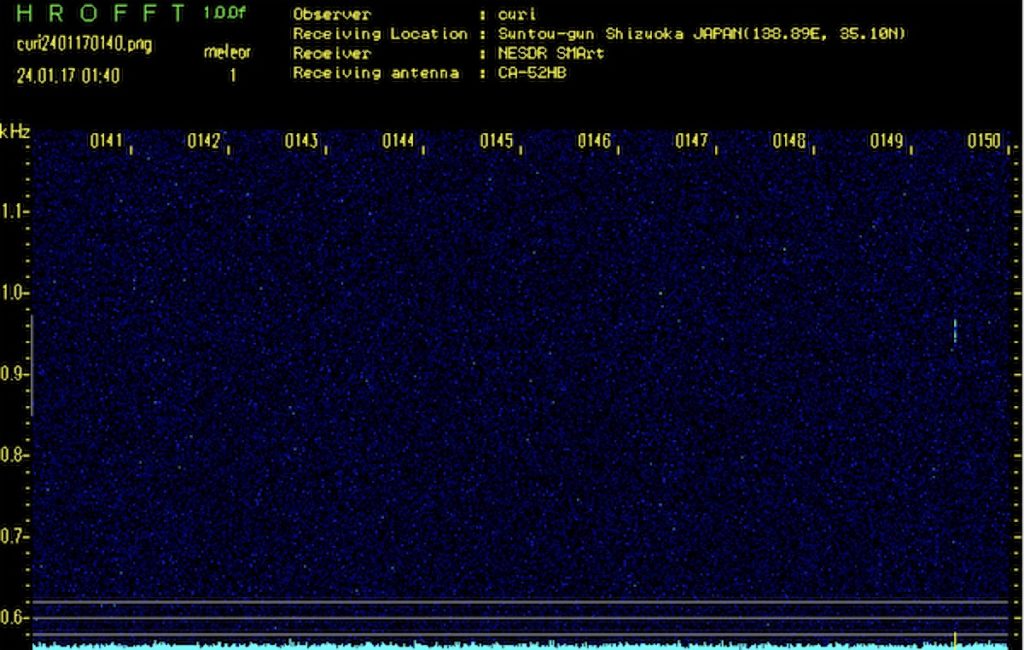Click the Receiving Location Shizuoka JAPAN text
The height and width of the screenshot is (650, 1024).
600,34
